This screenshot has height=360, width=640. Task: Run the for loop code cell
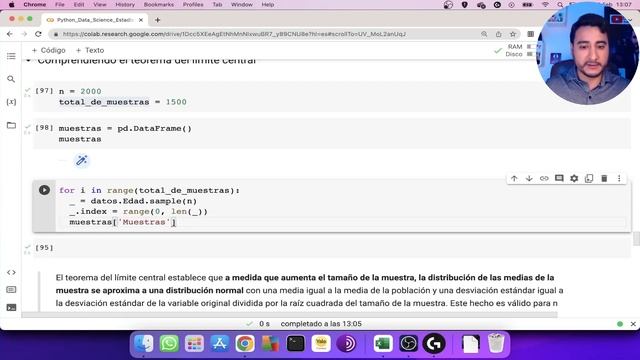click(44, 190)
